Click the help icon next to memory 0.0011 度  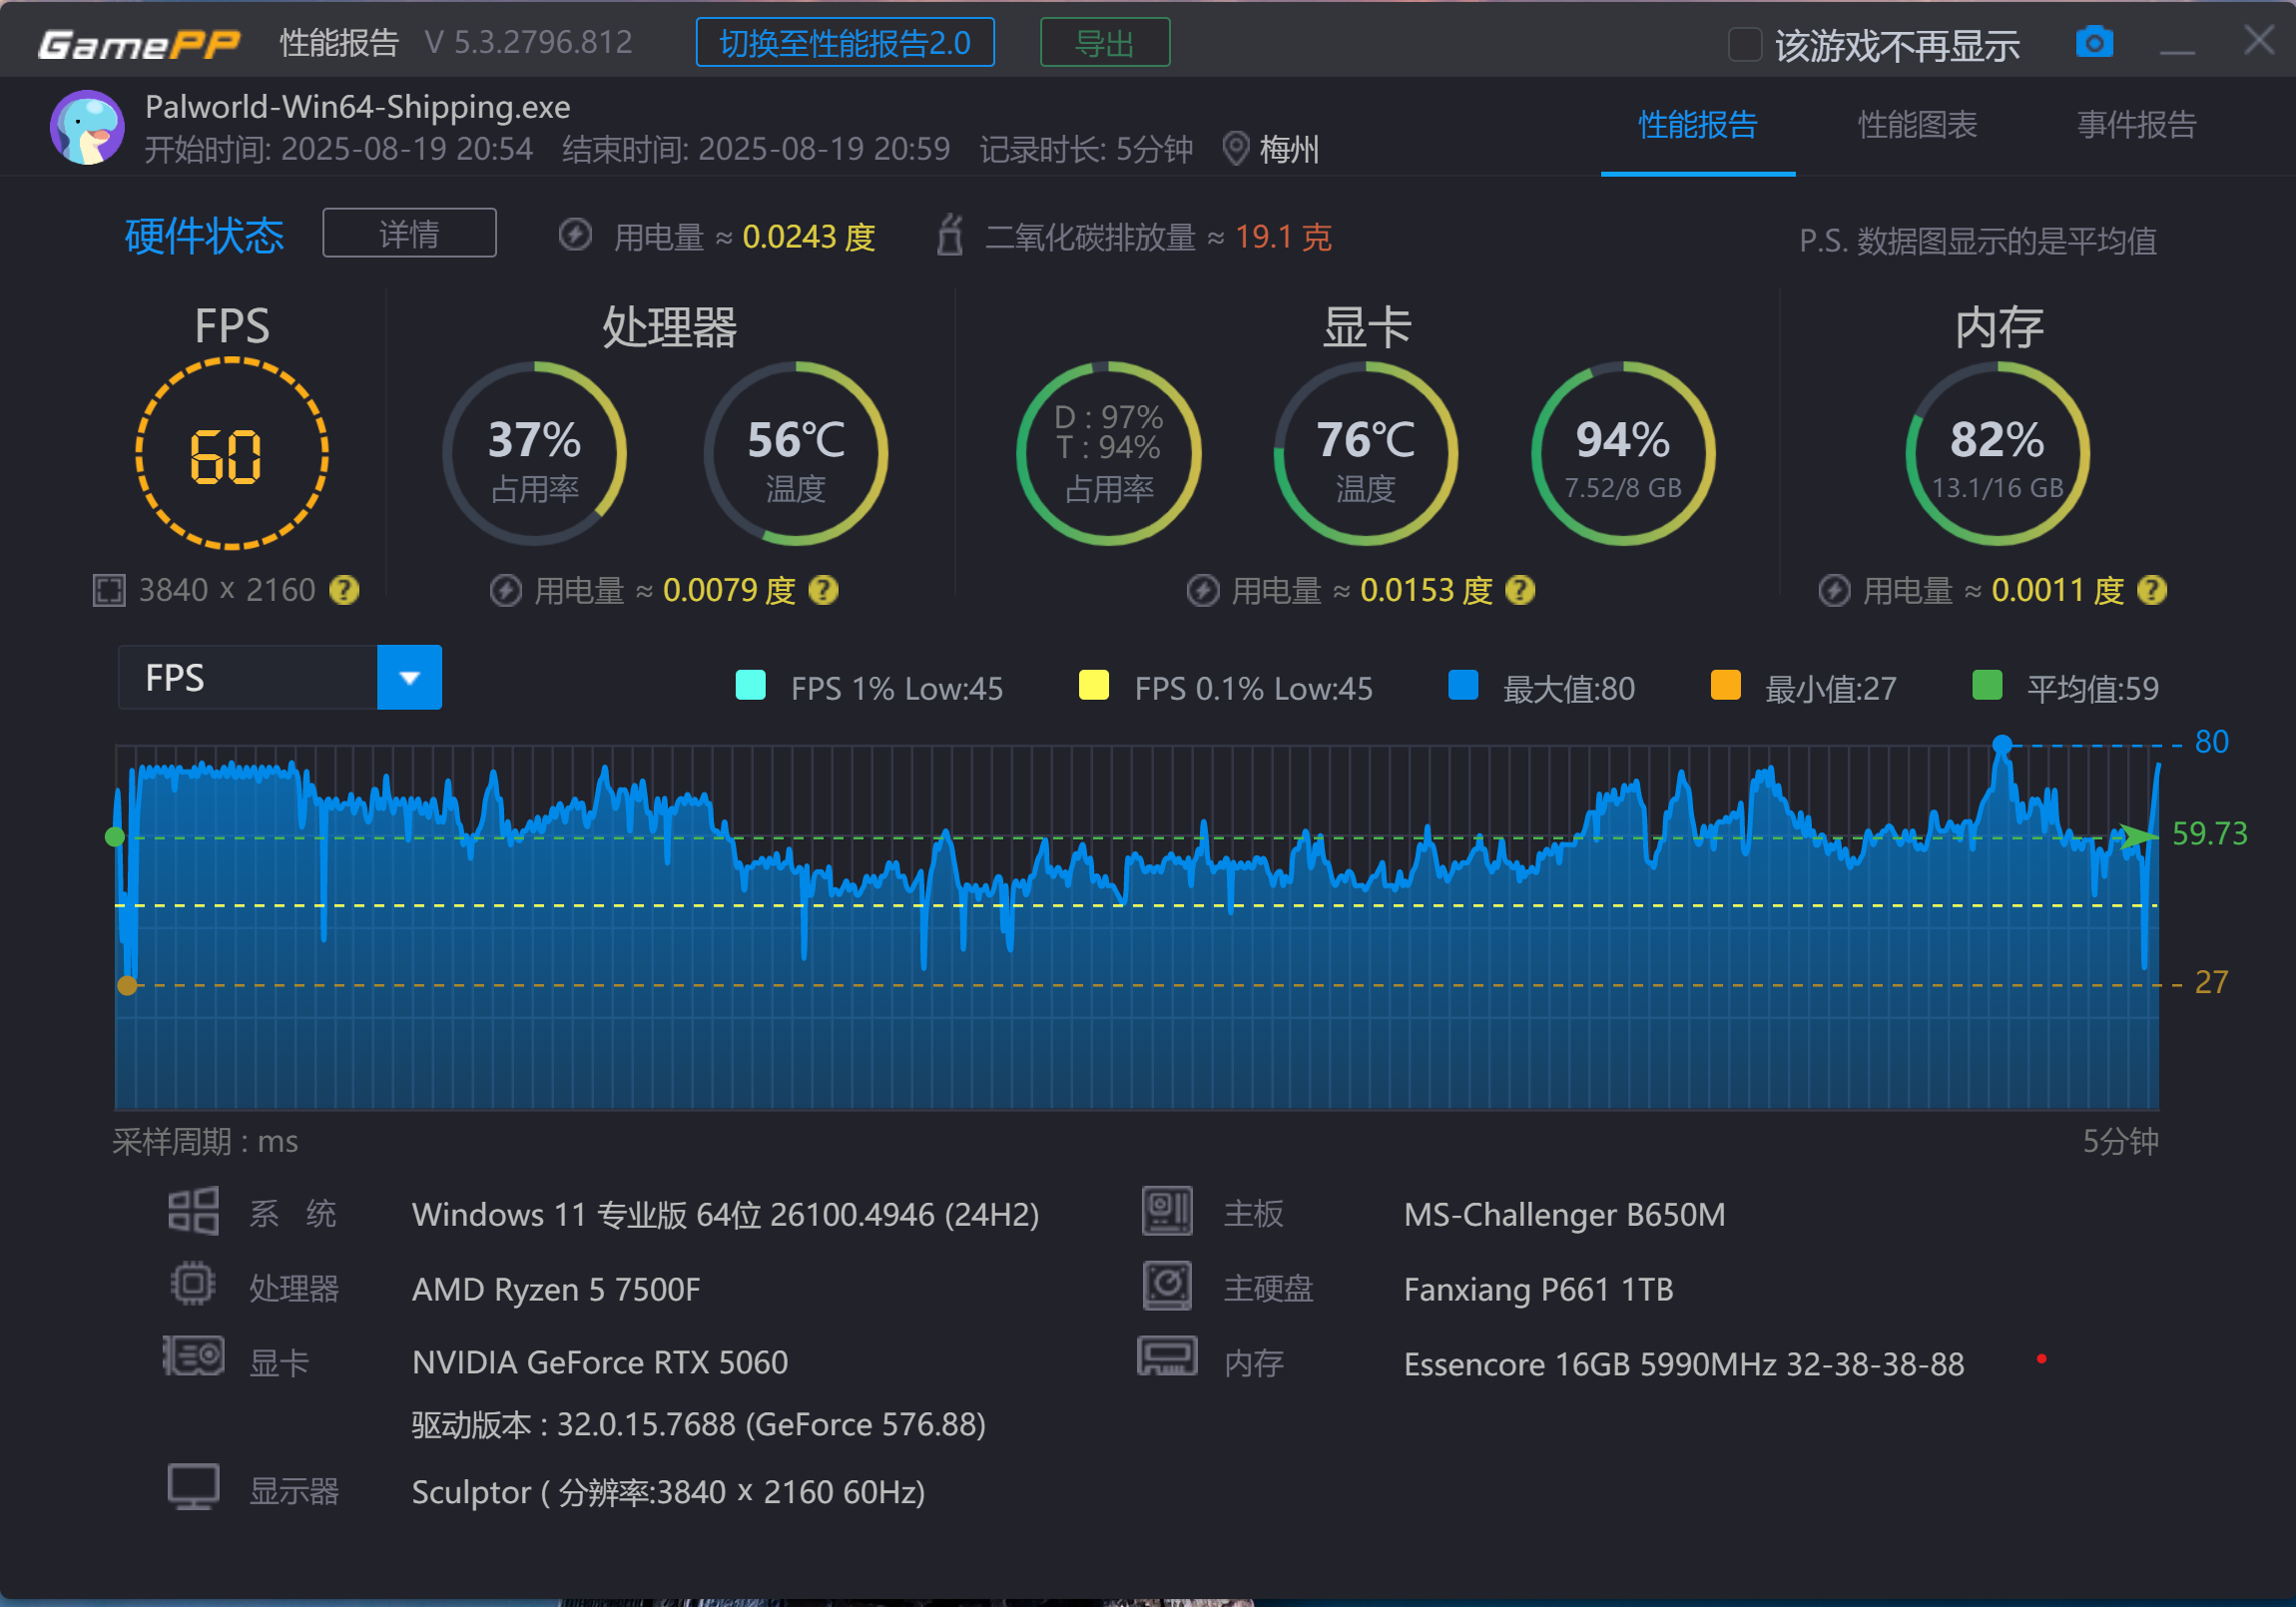[x=2151, y=590]
